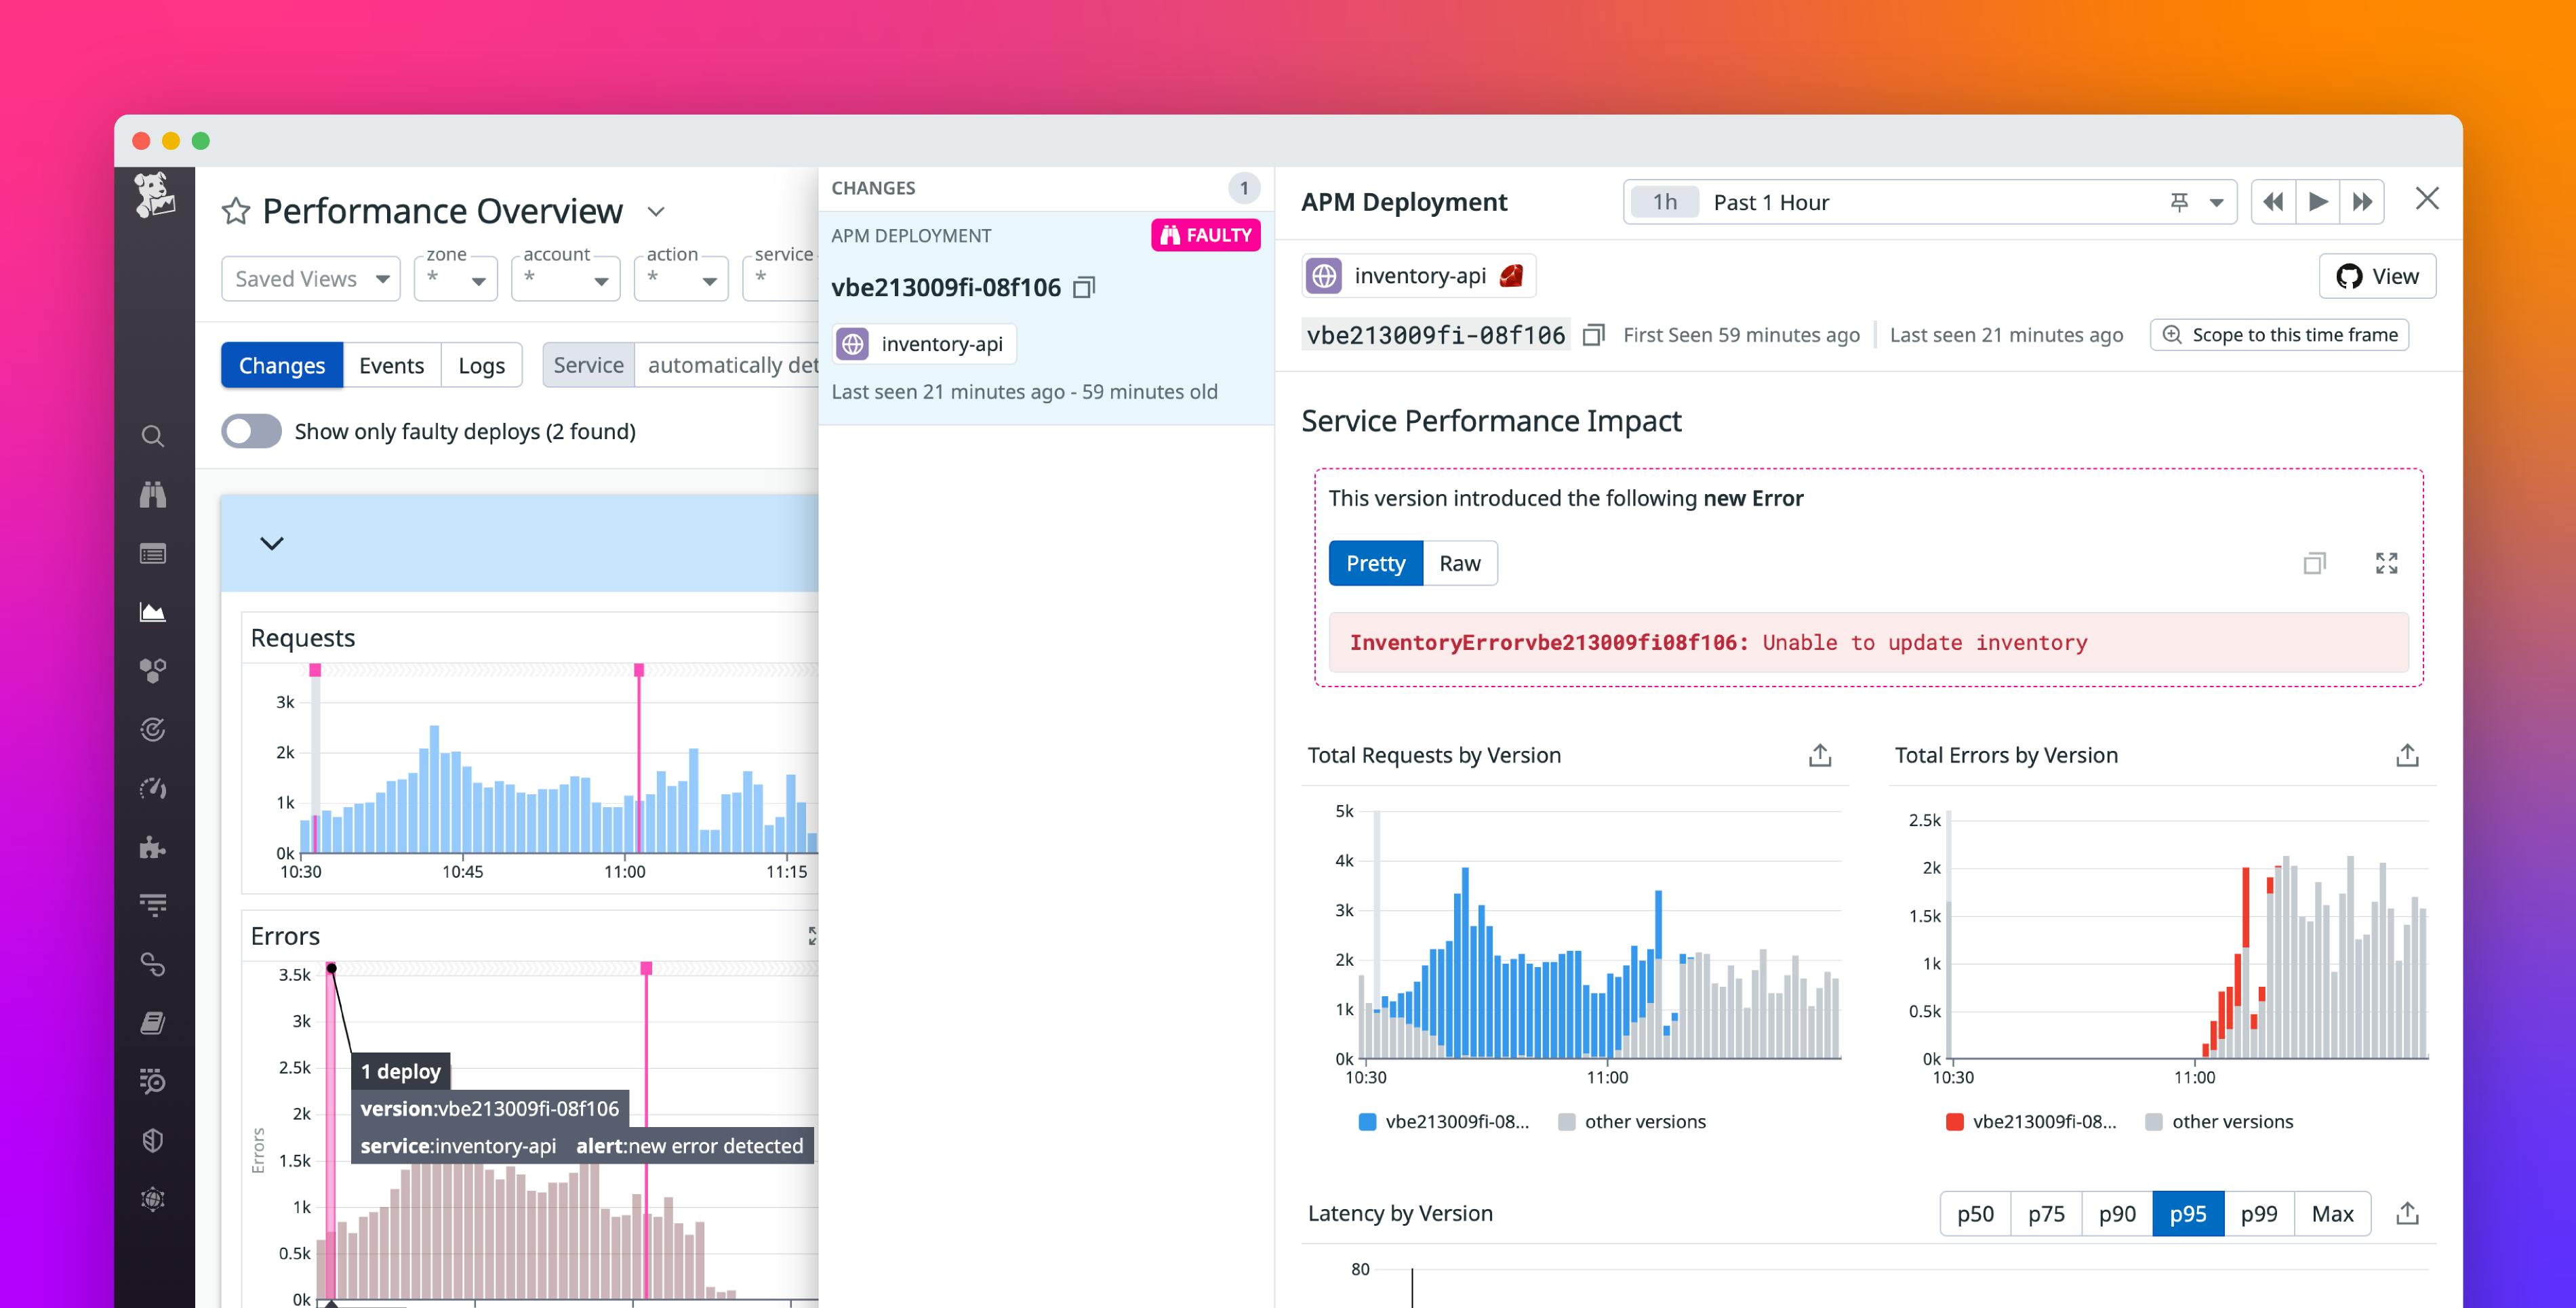Viewport: 2576px width, 1308px height.
Task: Open the Saved Views dropdown
Action: click(310, 278)
